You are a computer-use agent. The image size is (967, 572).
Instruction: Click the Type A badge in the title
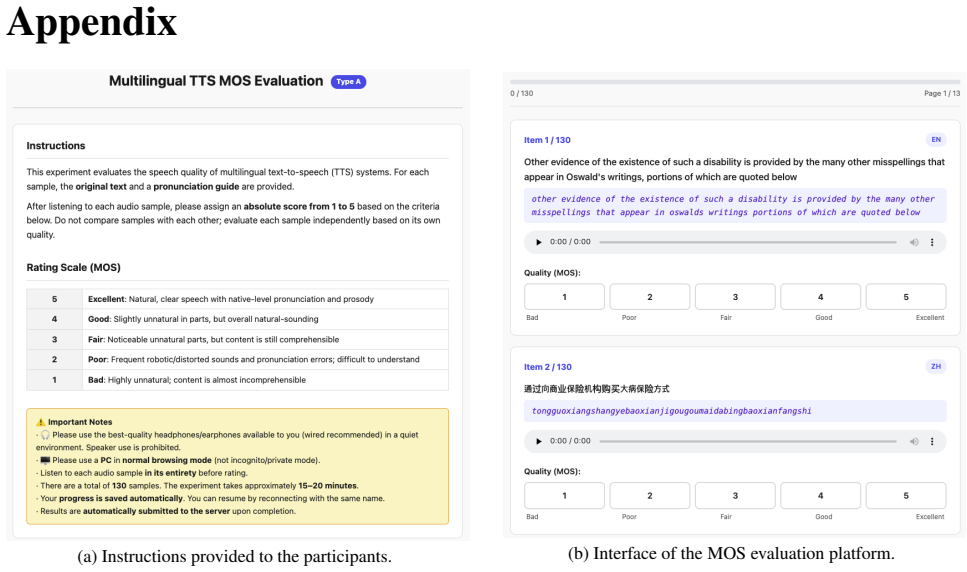348,82
